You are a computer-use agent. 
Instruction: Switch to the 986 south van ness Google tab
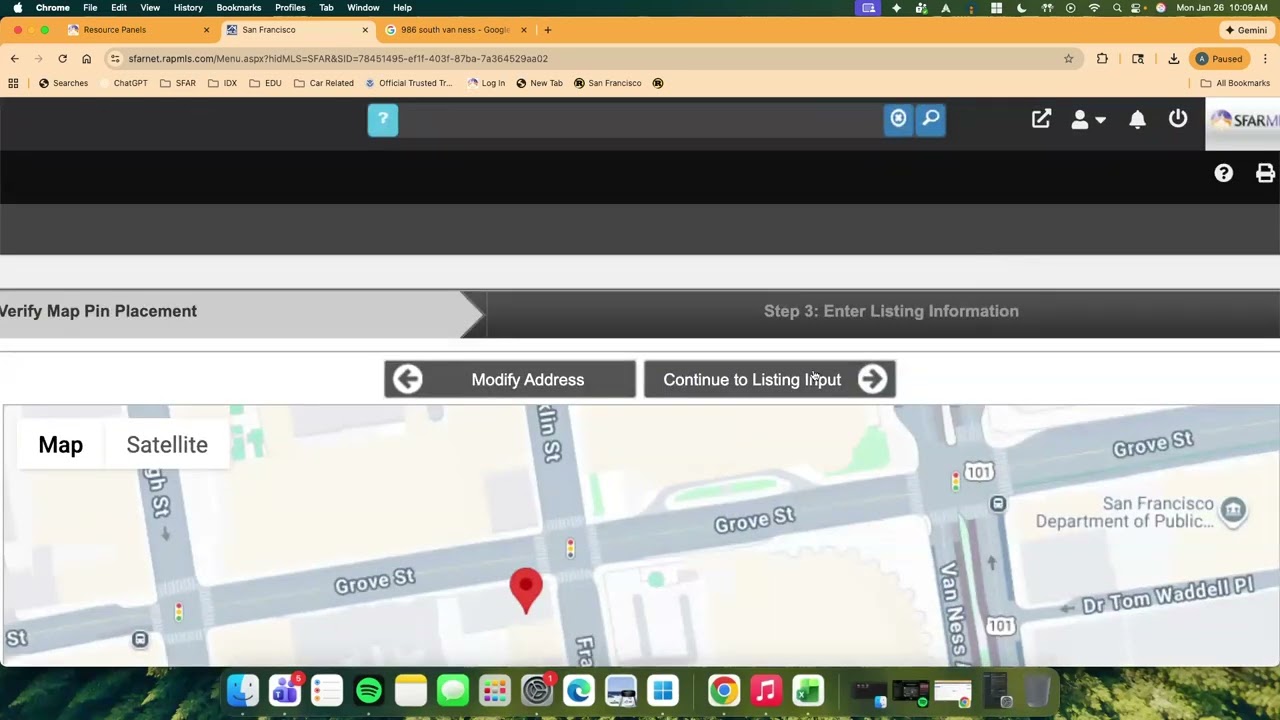pos(455,30)
